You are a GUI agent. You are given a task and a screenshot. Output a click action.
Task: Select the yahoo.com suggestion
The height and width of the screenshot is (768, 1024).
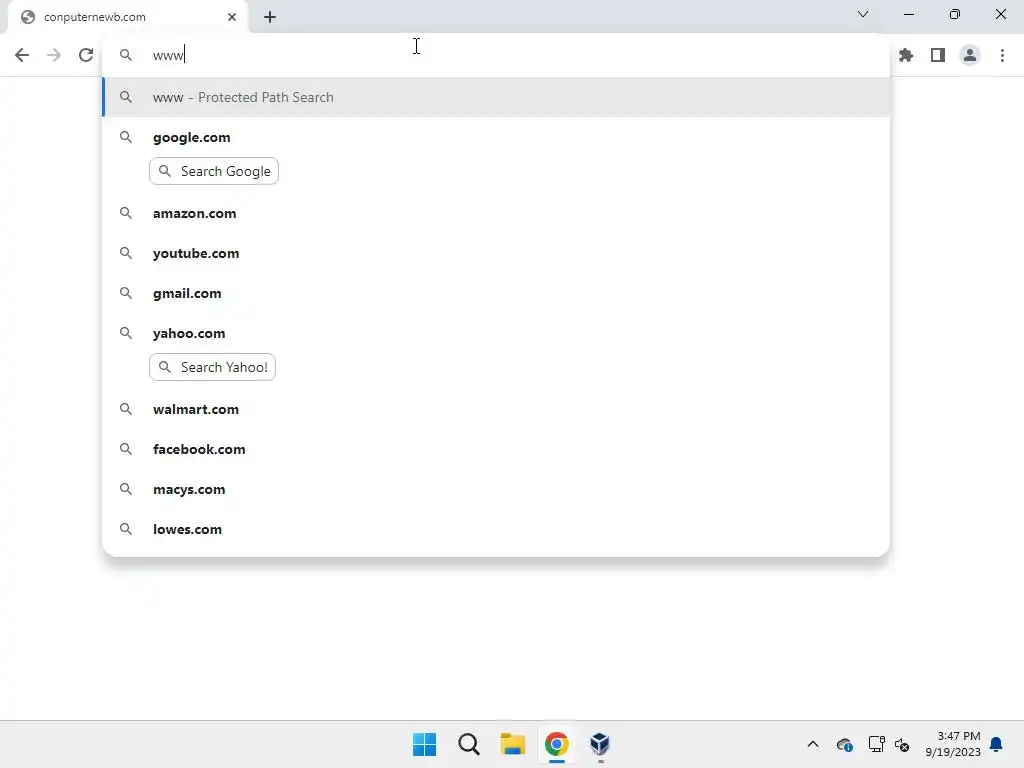pyautogui.click(x=496, y=333)
